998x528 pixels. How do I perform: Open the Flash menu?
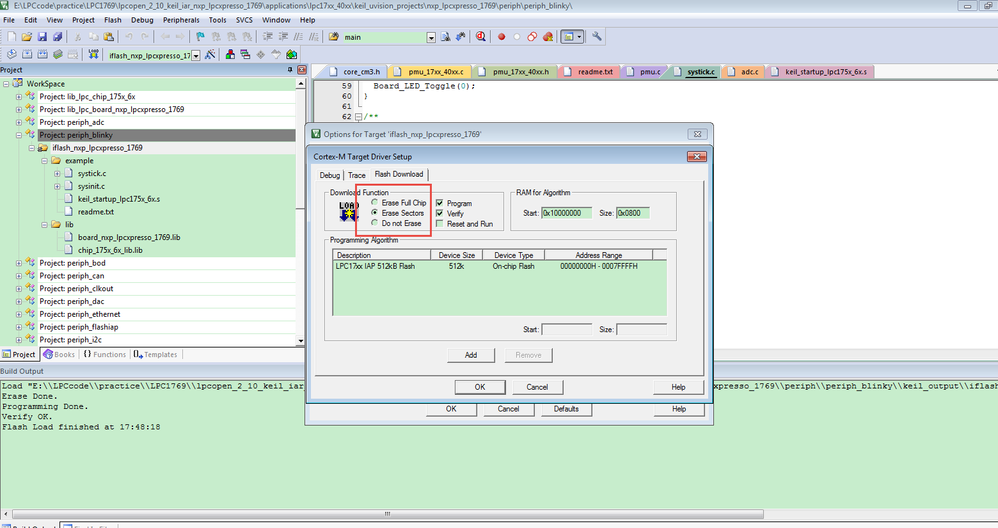click(x=113, y=20)
